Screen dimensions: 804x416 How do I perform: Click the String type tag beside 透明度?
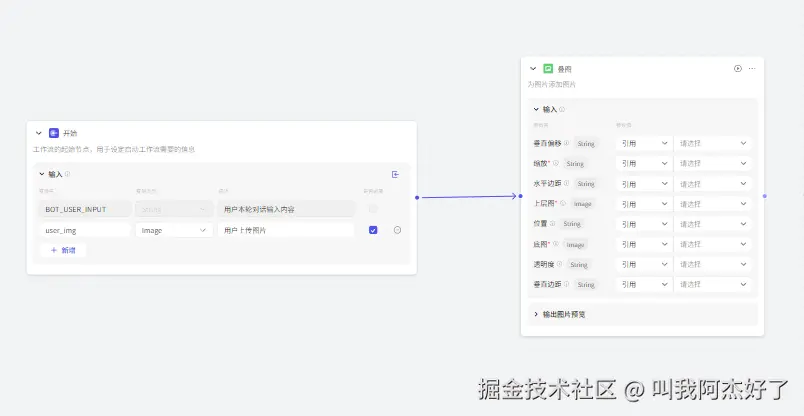click(578, 265)
